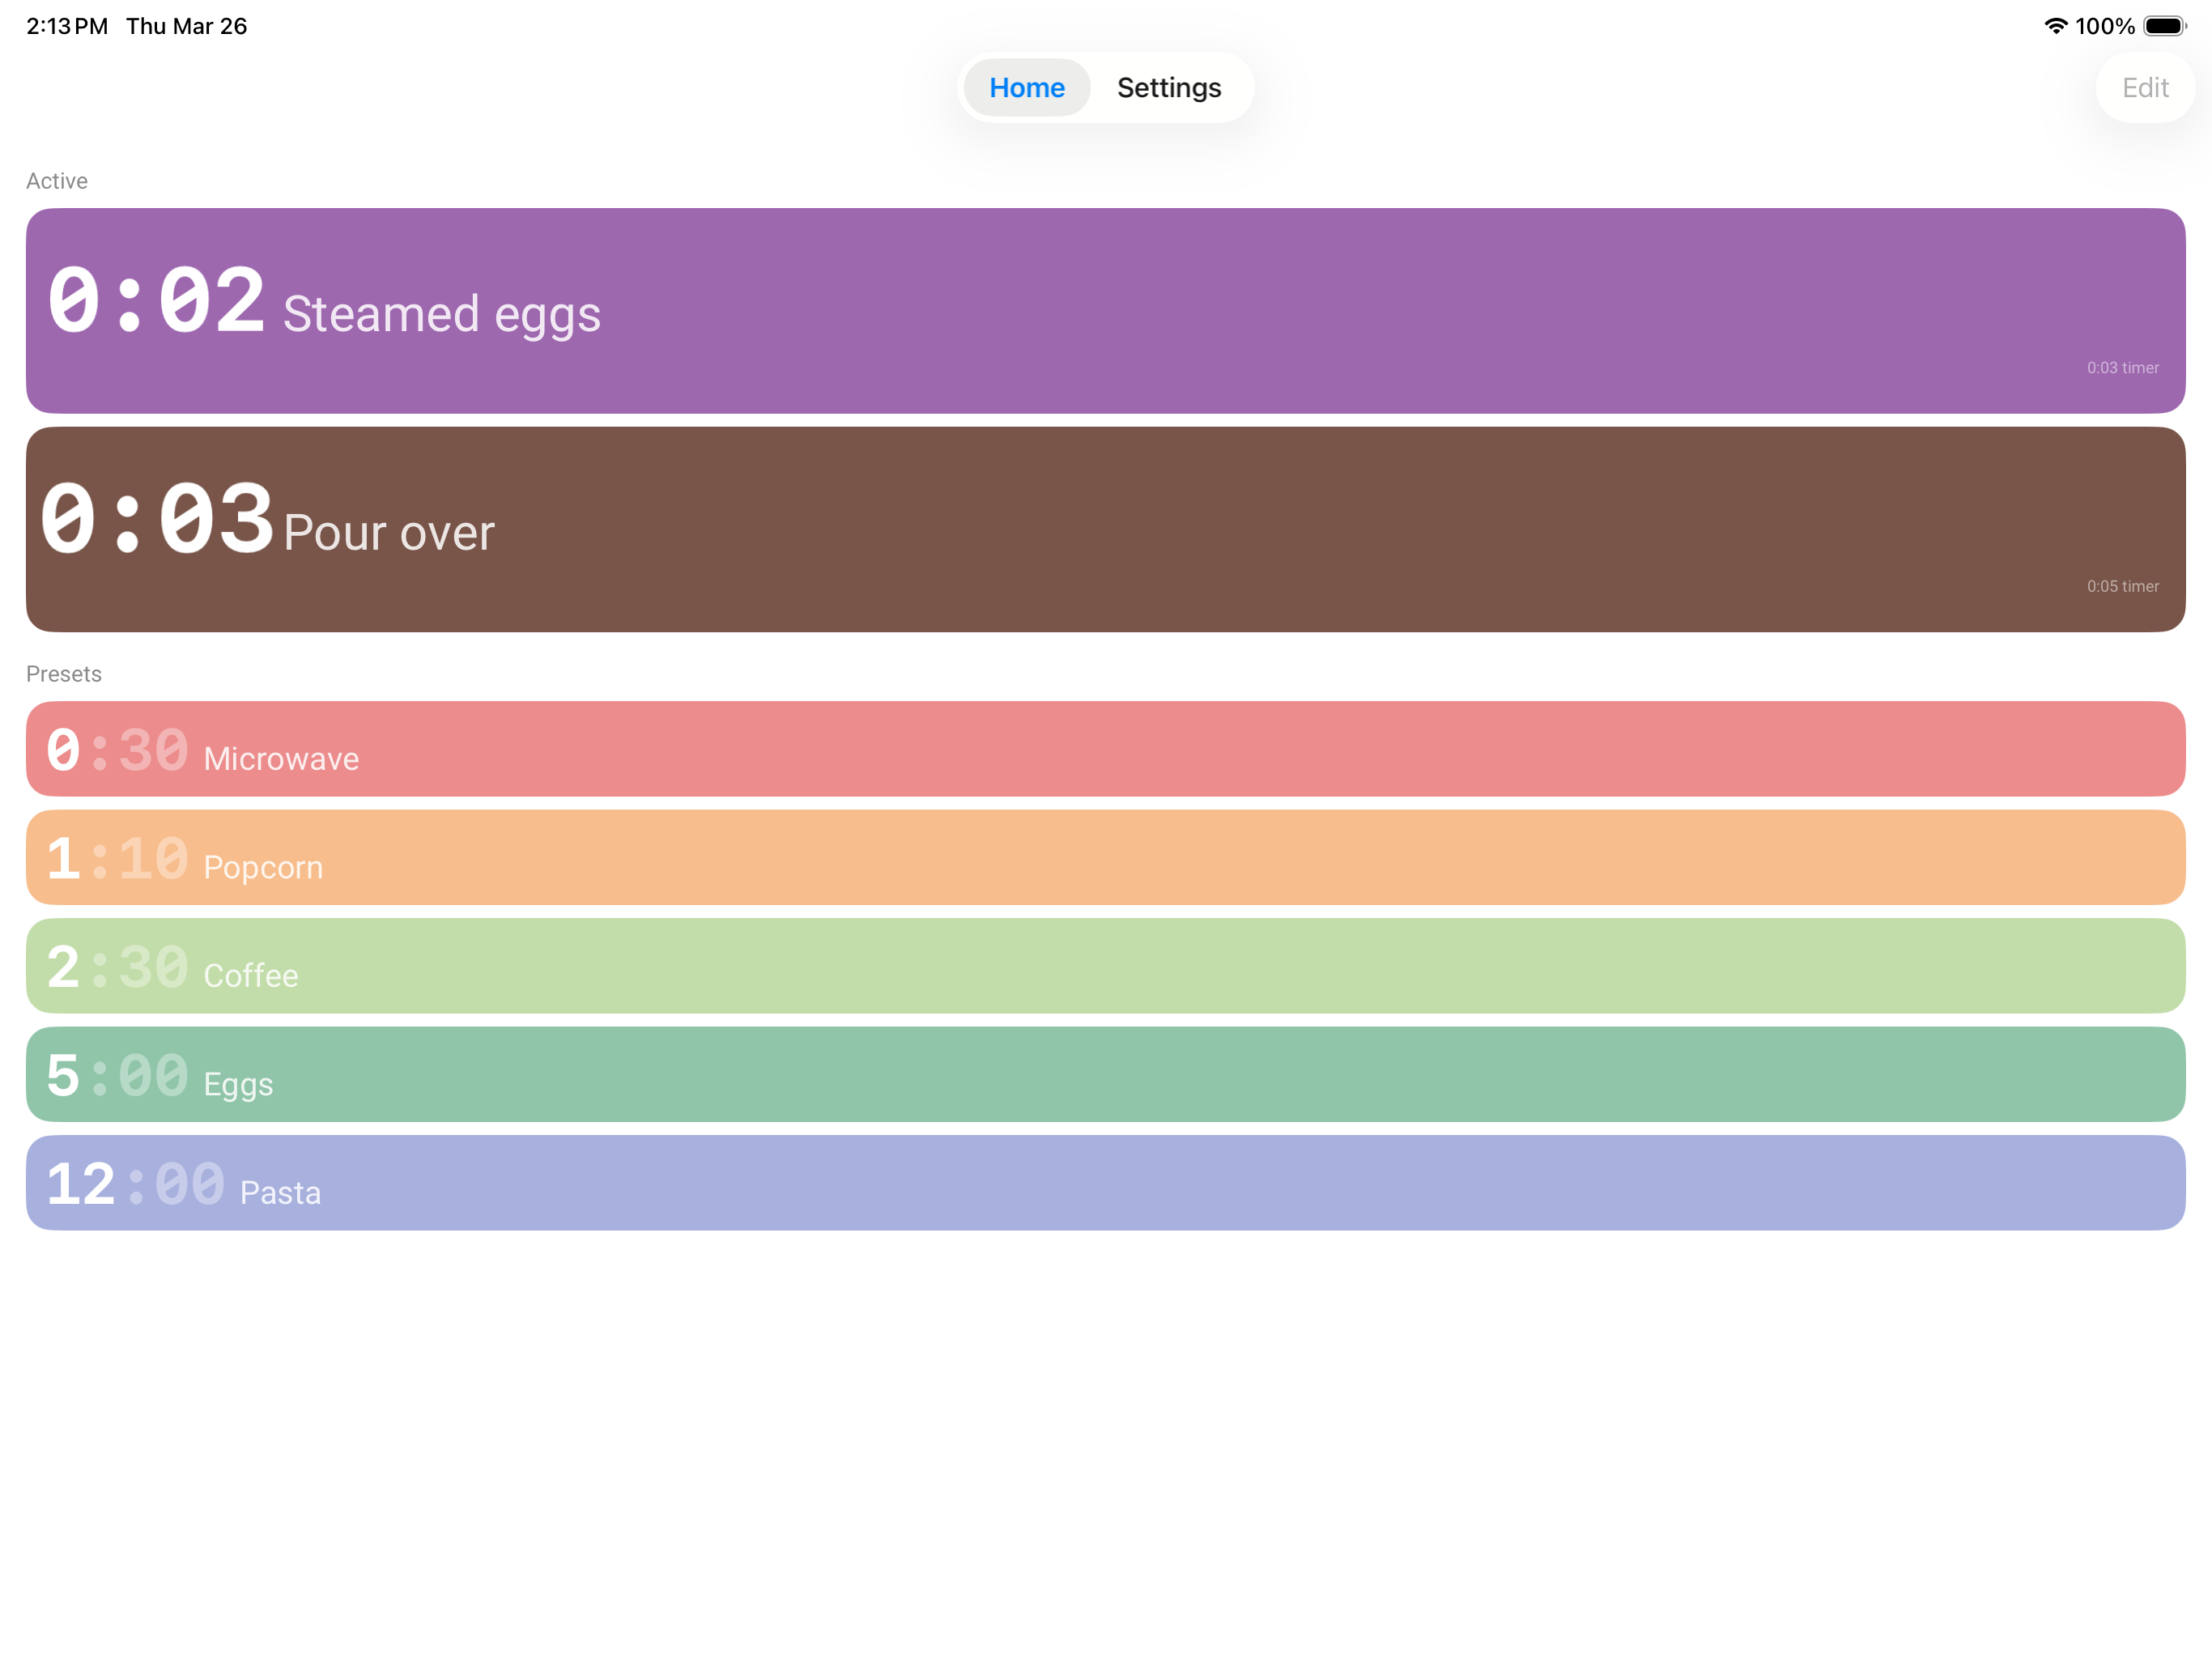Switch to the Home tab

coord(1026,88)
